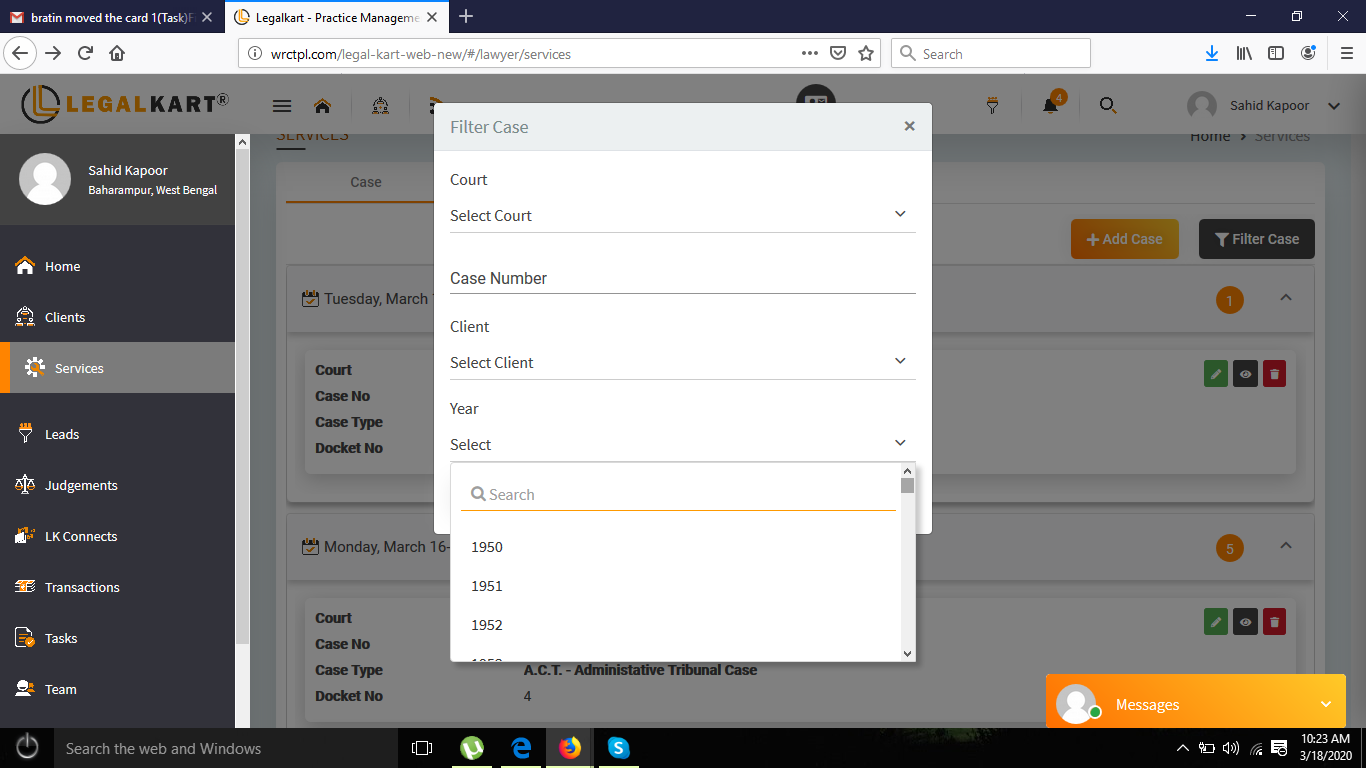Click the red delete icon on first case
1366x768 pixels.
[x=1274, y=374]
